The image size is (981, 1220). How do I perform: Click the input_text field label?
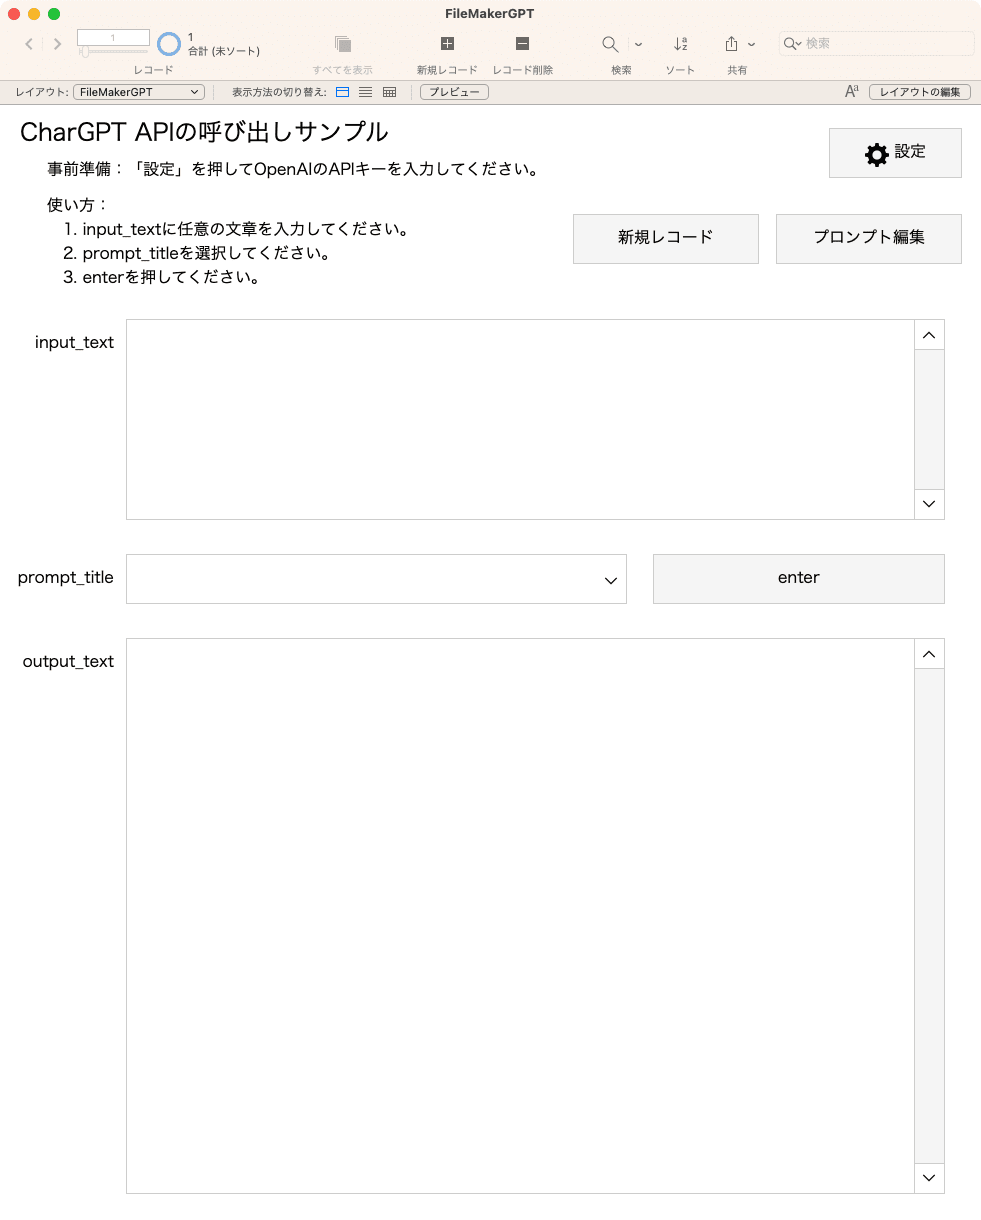pyautogui.click(x=74, y=343)
